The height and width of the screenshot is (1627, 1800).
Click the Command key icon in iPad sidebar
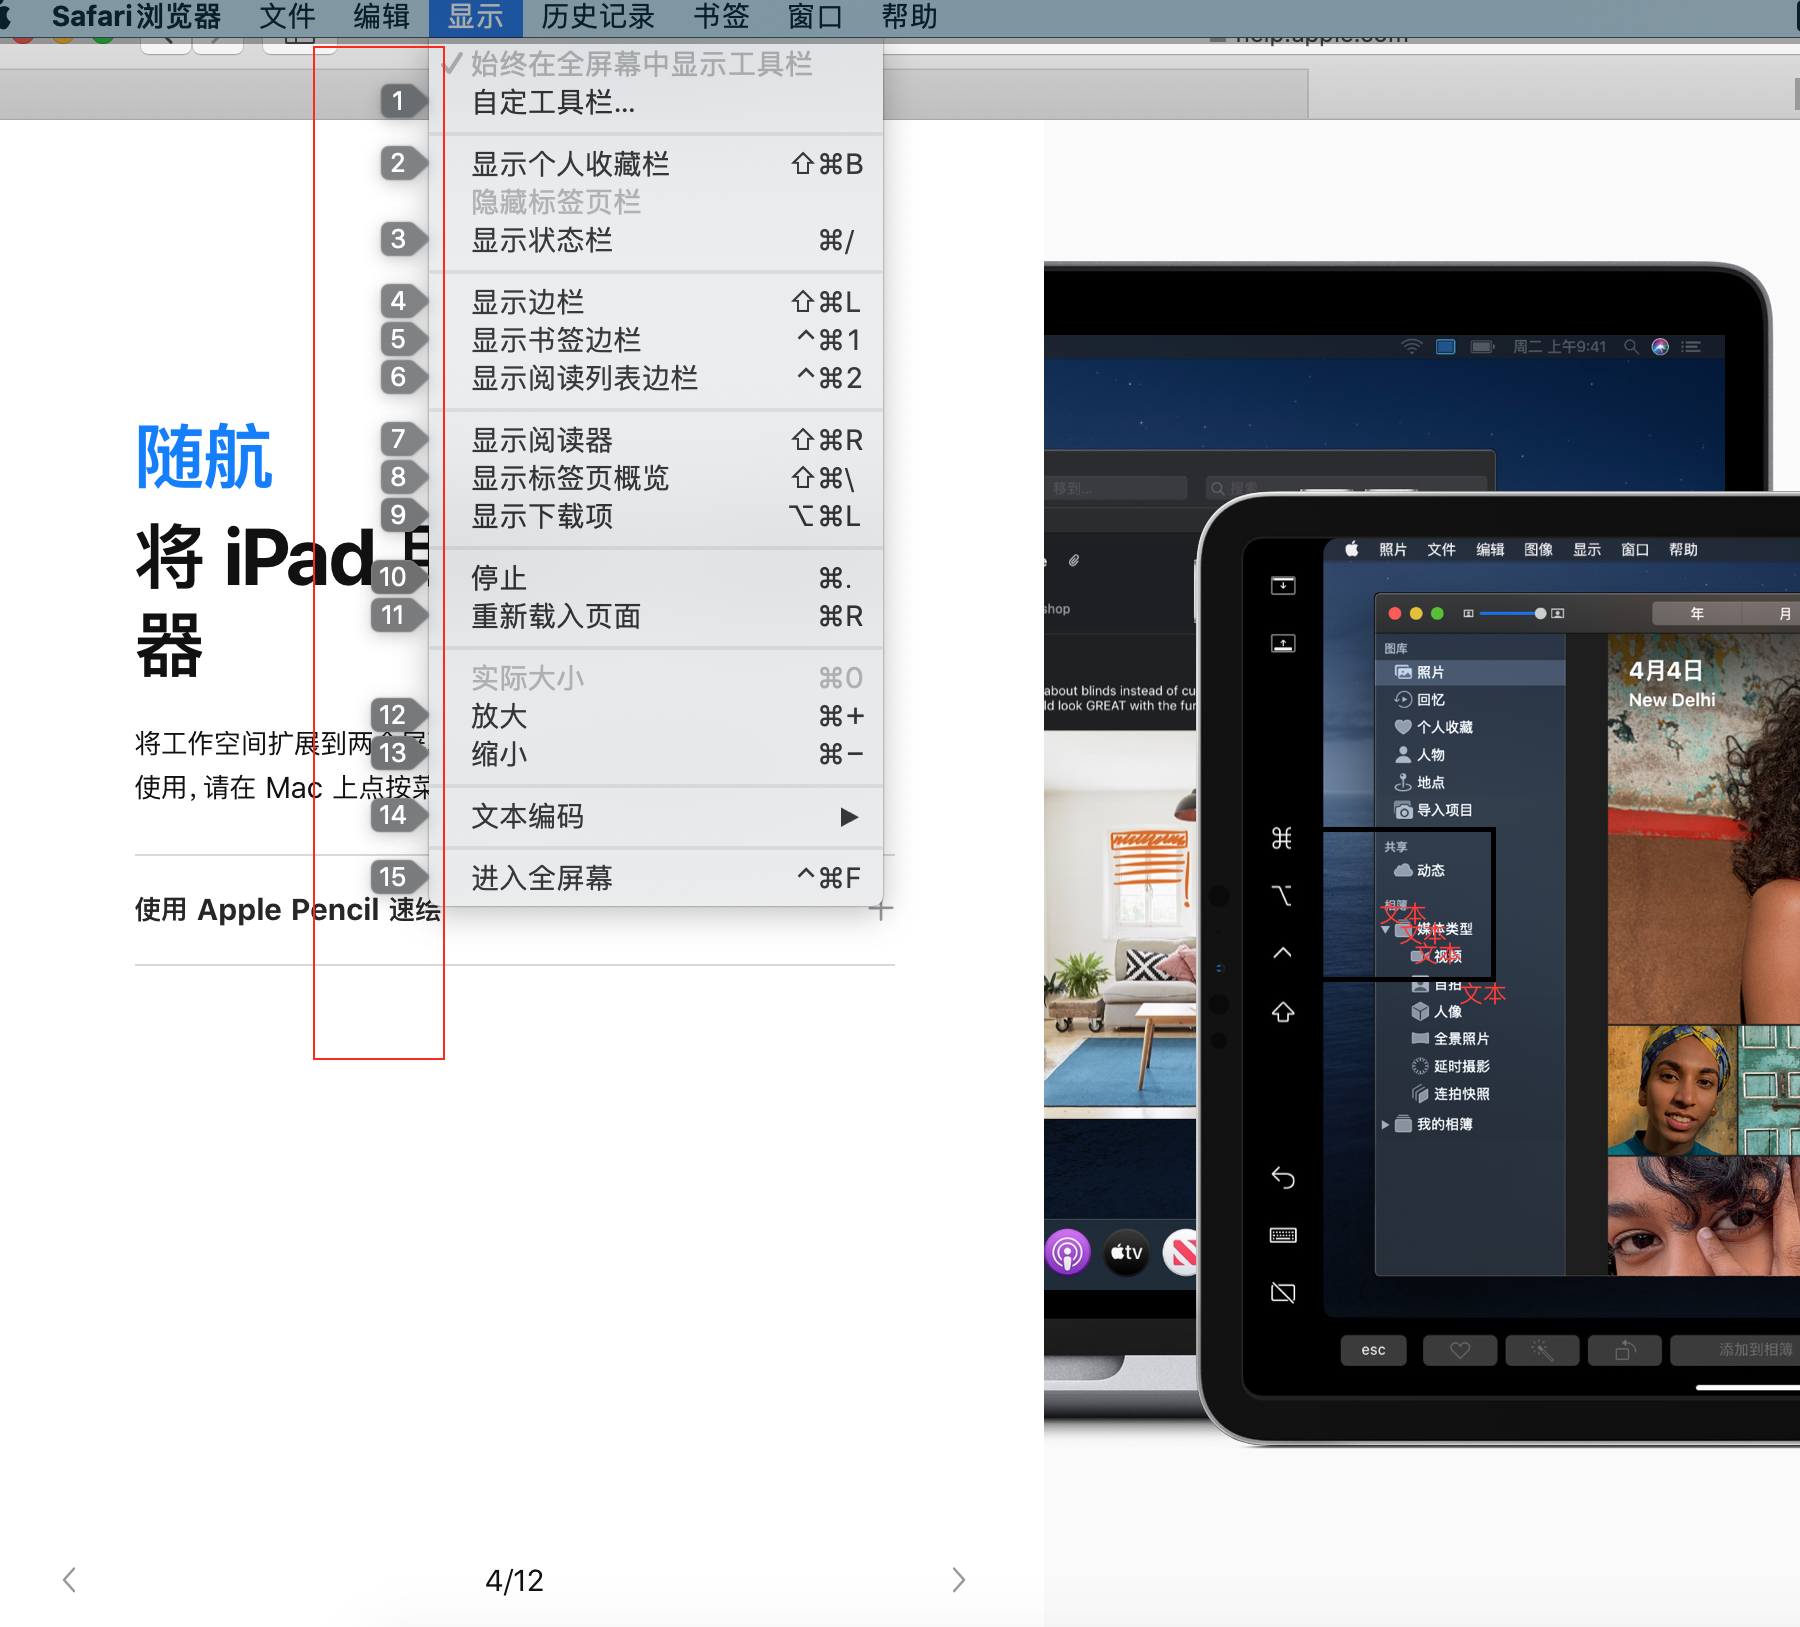point(1282,838)
